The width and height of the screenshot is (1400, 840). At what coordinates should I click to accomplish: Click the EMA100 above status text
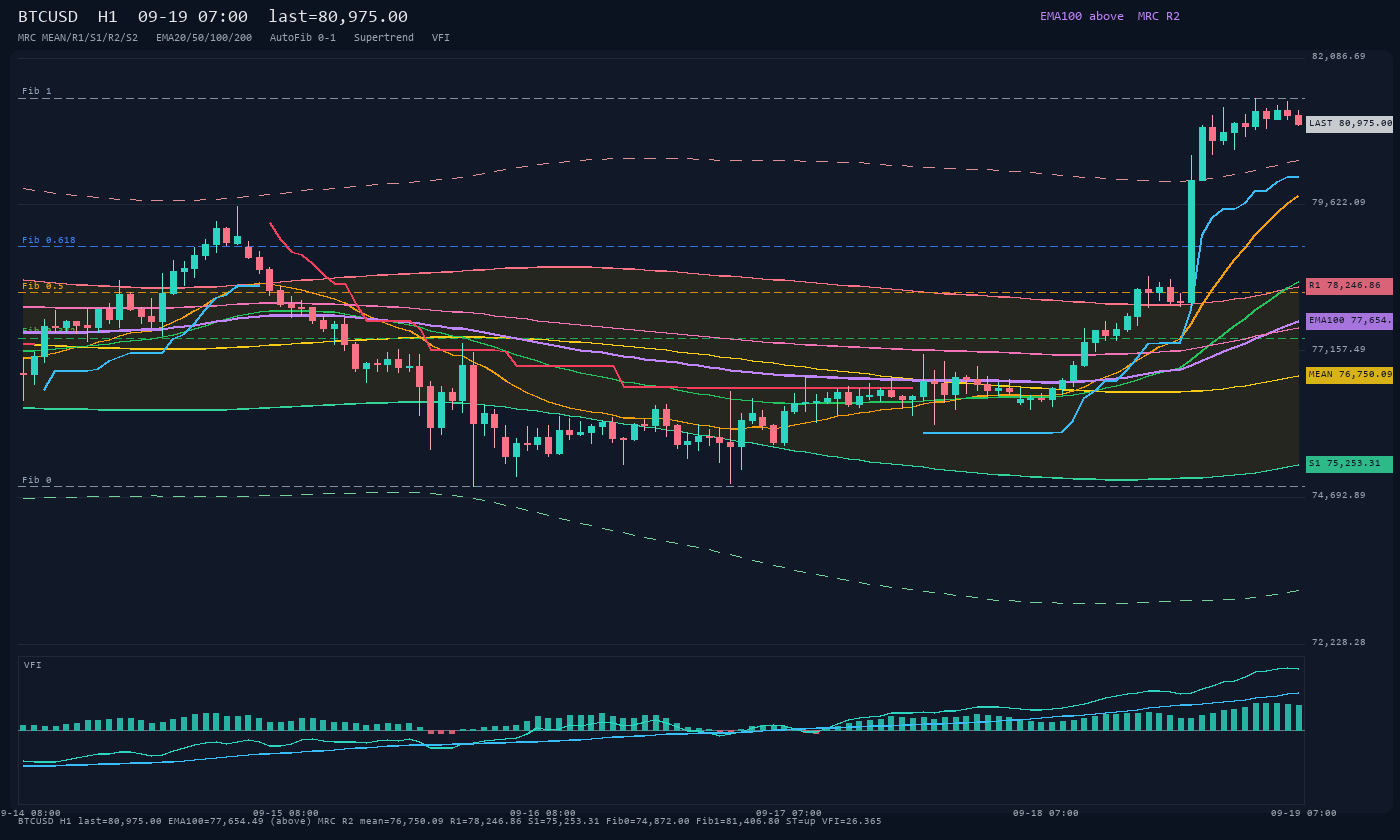click(x=1082, y=16)
